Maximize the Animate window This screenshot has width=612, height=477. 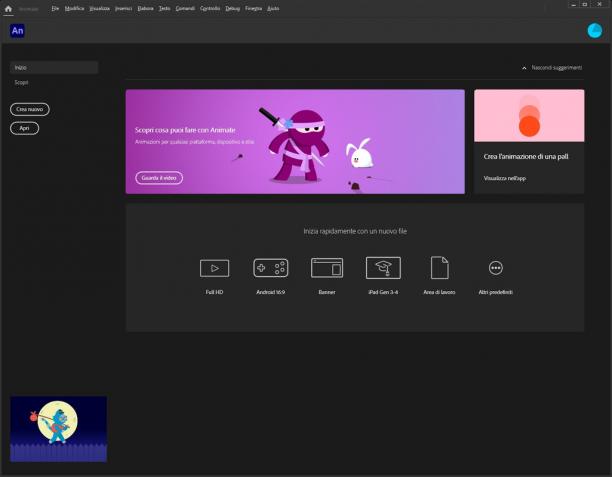point(585,5)
